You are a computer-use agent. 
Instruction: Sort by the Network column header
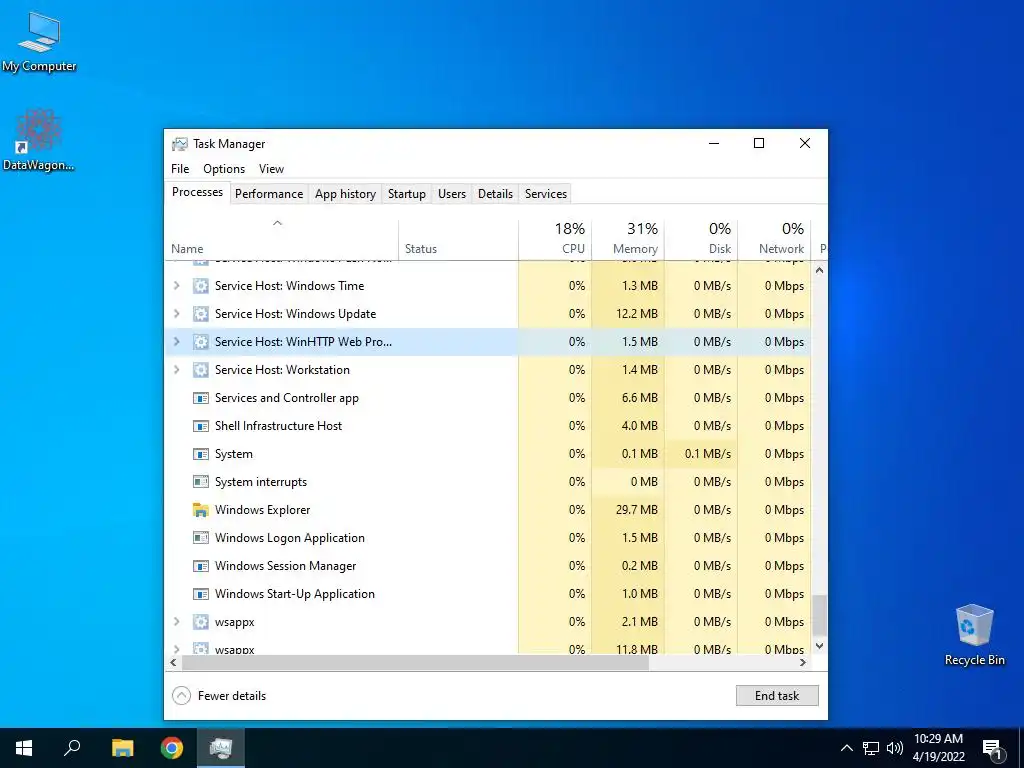pyautogui.click(x=775, y=239)
